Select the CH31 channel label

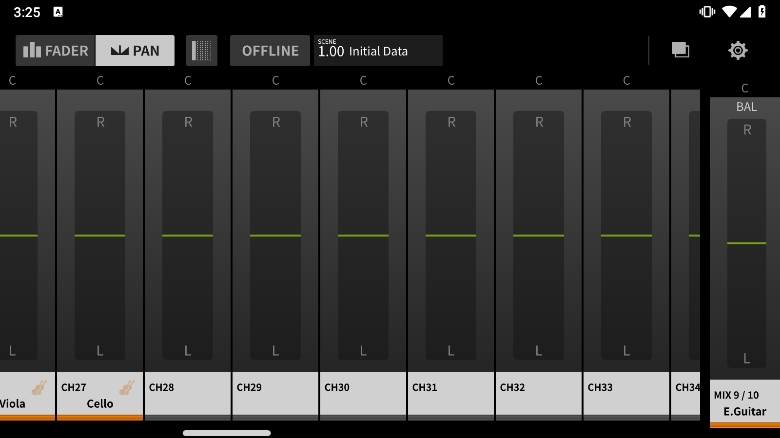tap(451, 396)
